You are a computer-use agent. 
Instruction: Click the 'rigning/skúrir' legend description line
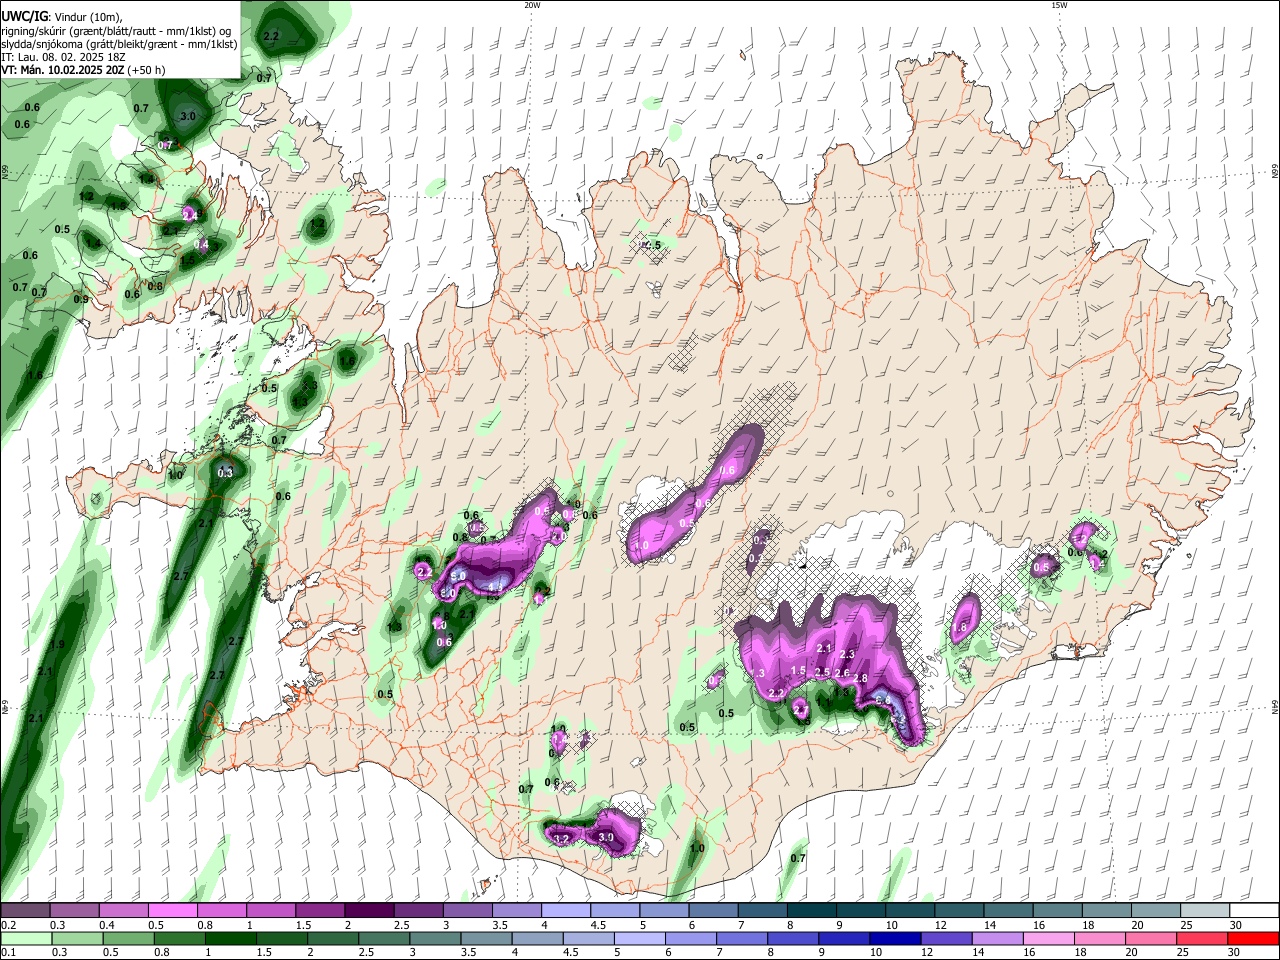[118, 30]
